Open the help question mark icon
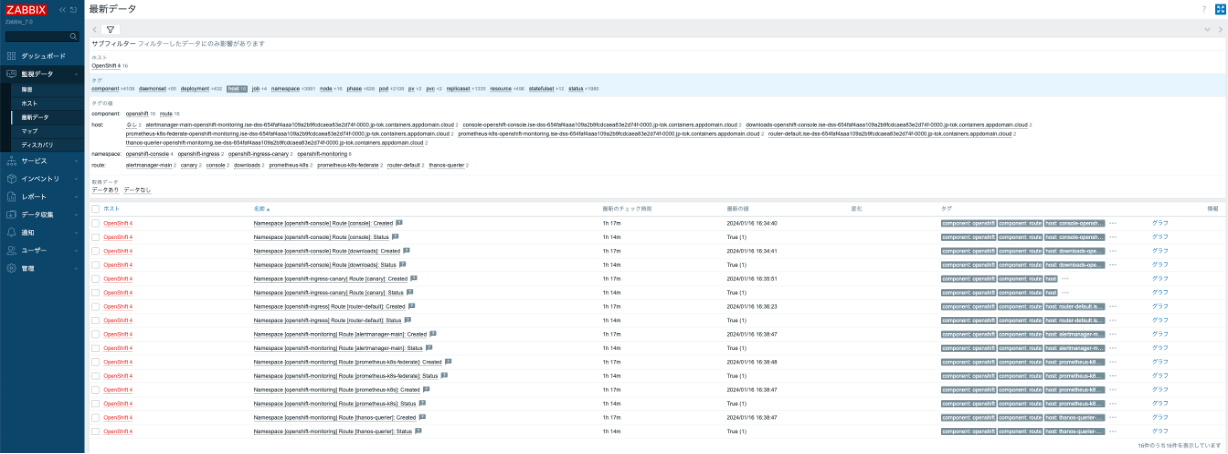 tap(1203, 8)
